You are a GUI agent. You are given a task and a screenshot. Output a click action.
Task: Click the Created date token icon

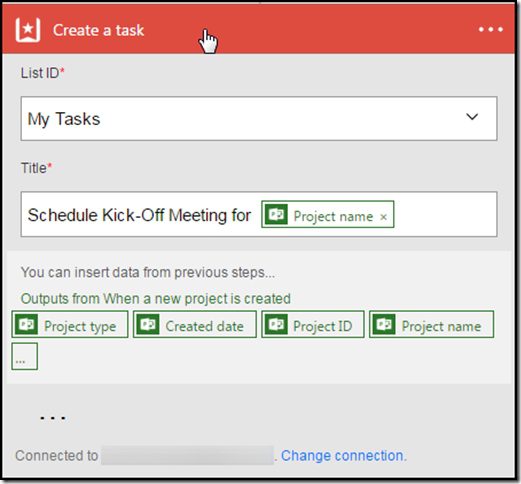pos(148,324)
